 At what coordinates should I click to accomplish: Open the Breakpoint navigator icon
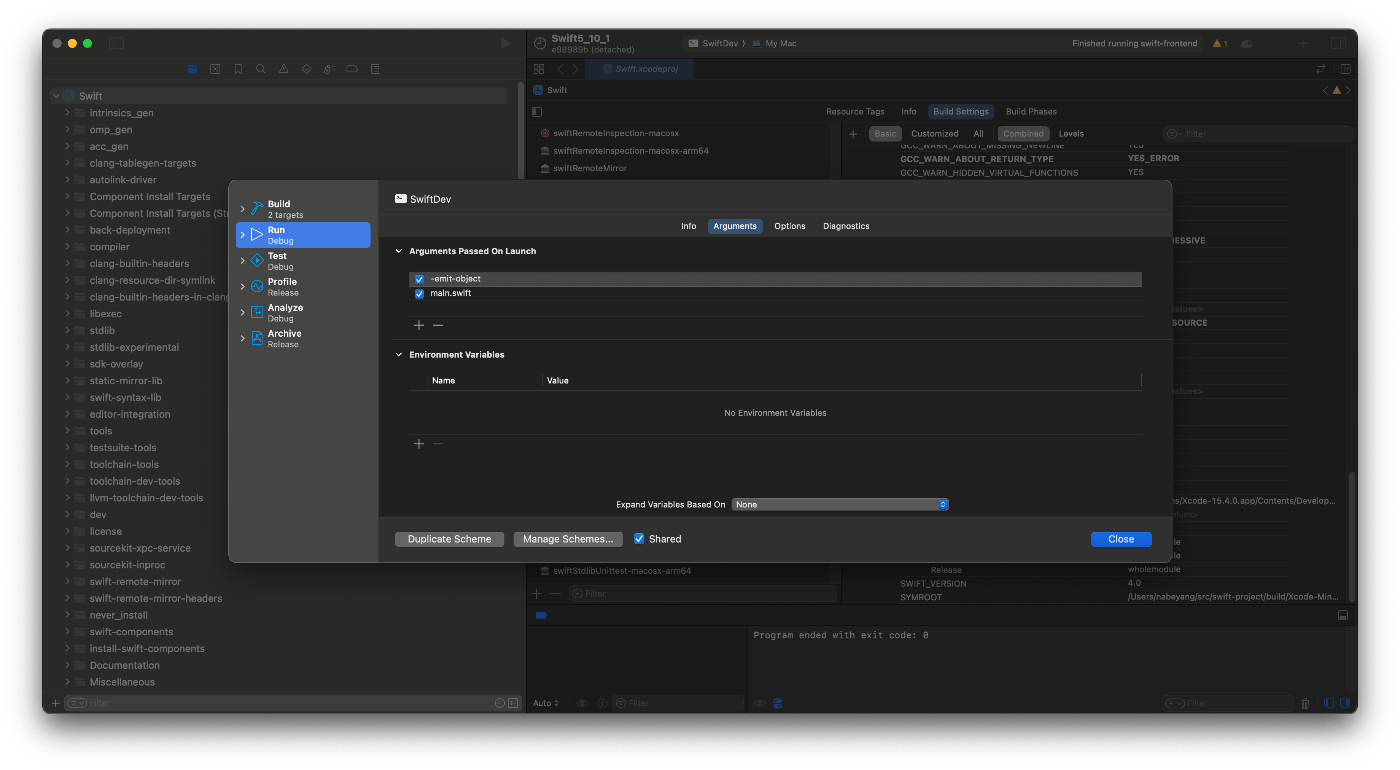352,69
